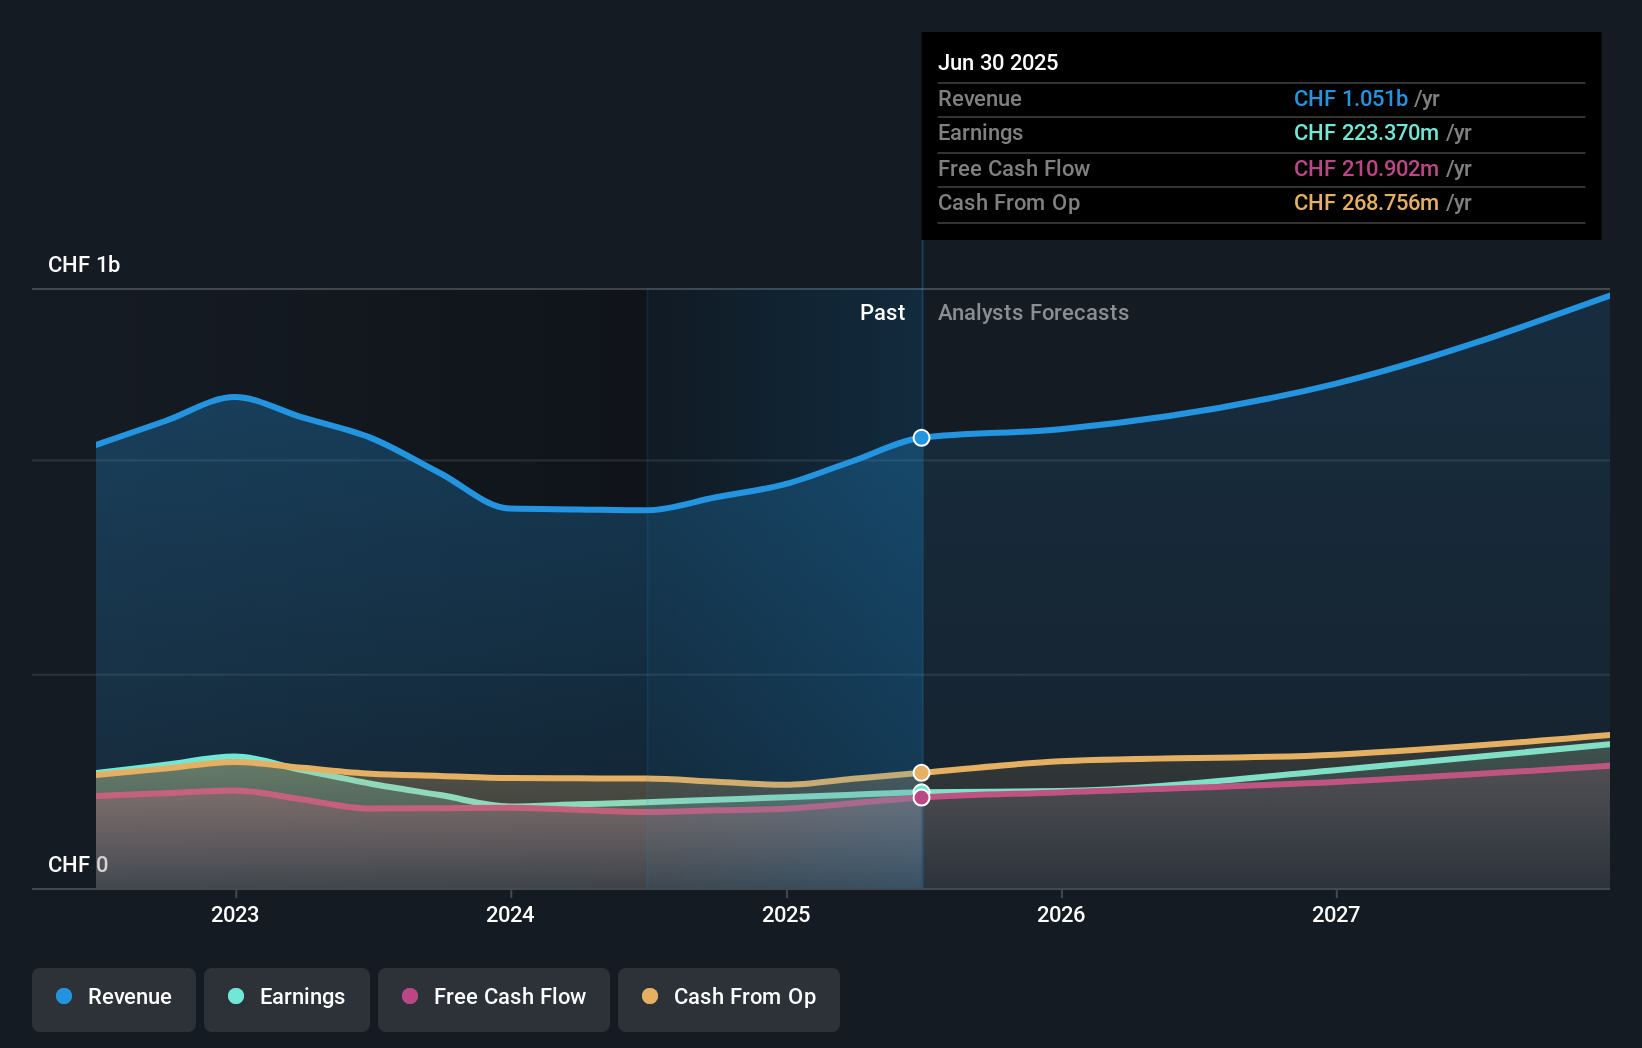Select the Free Cash Flow marker at Jun 2025

pos(921,797)
